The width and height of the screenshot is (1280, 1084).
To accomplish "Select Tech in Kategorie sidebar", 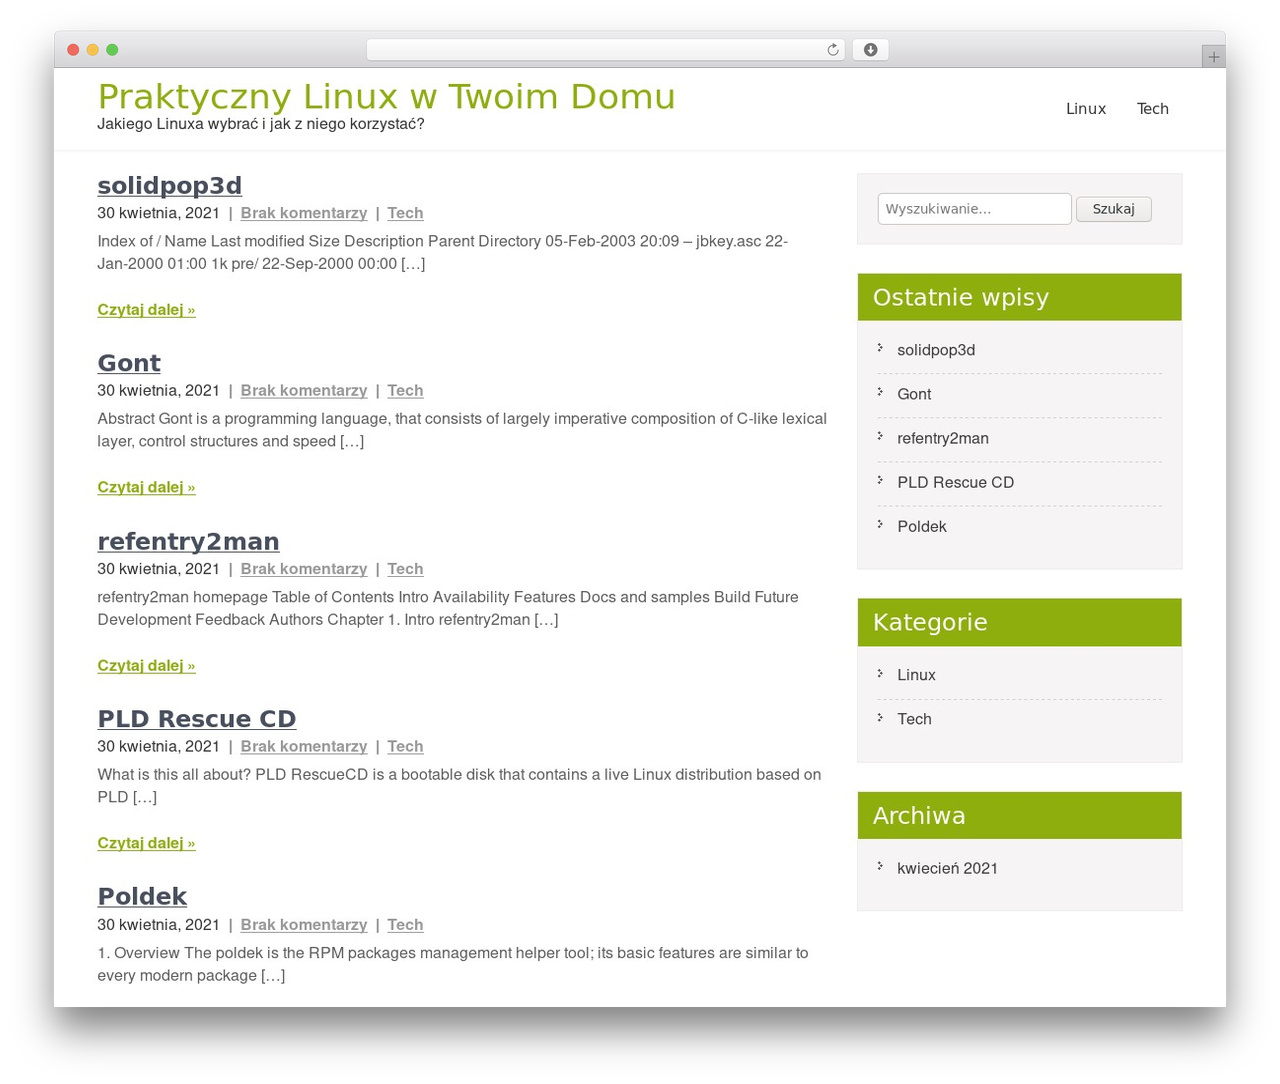I will (x=914, y=719).
